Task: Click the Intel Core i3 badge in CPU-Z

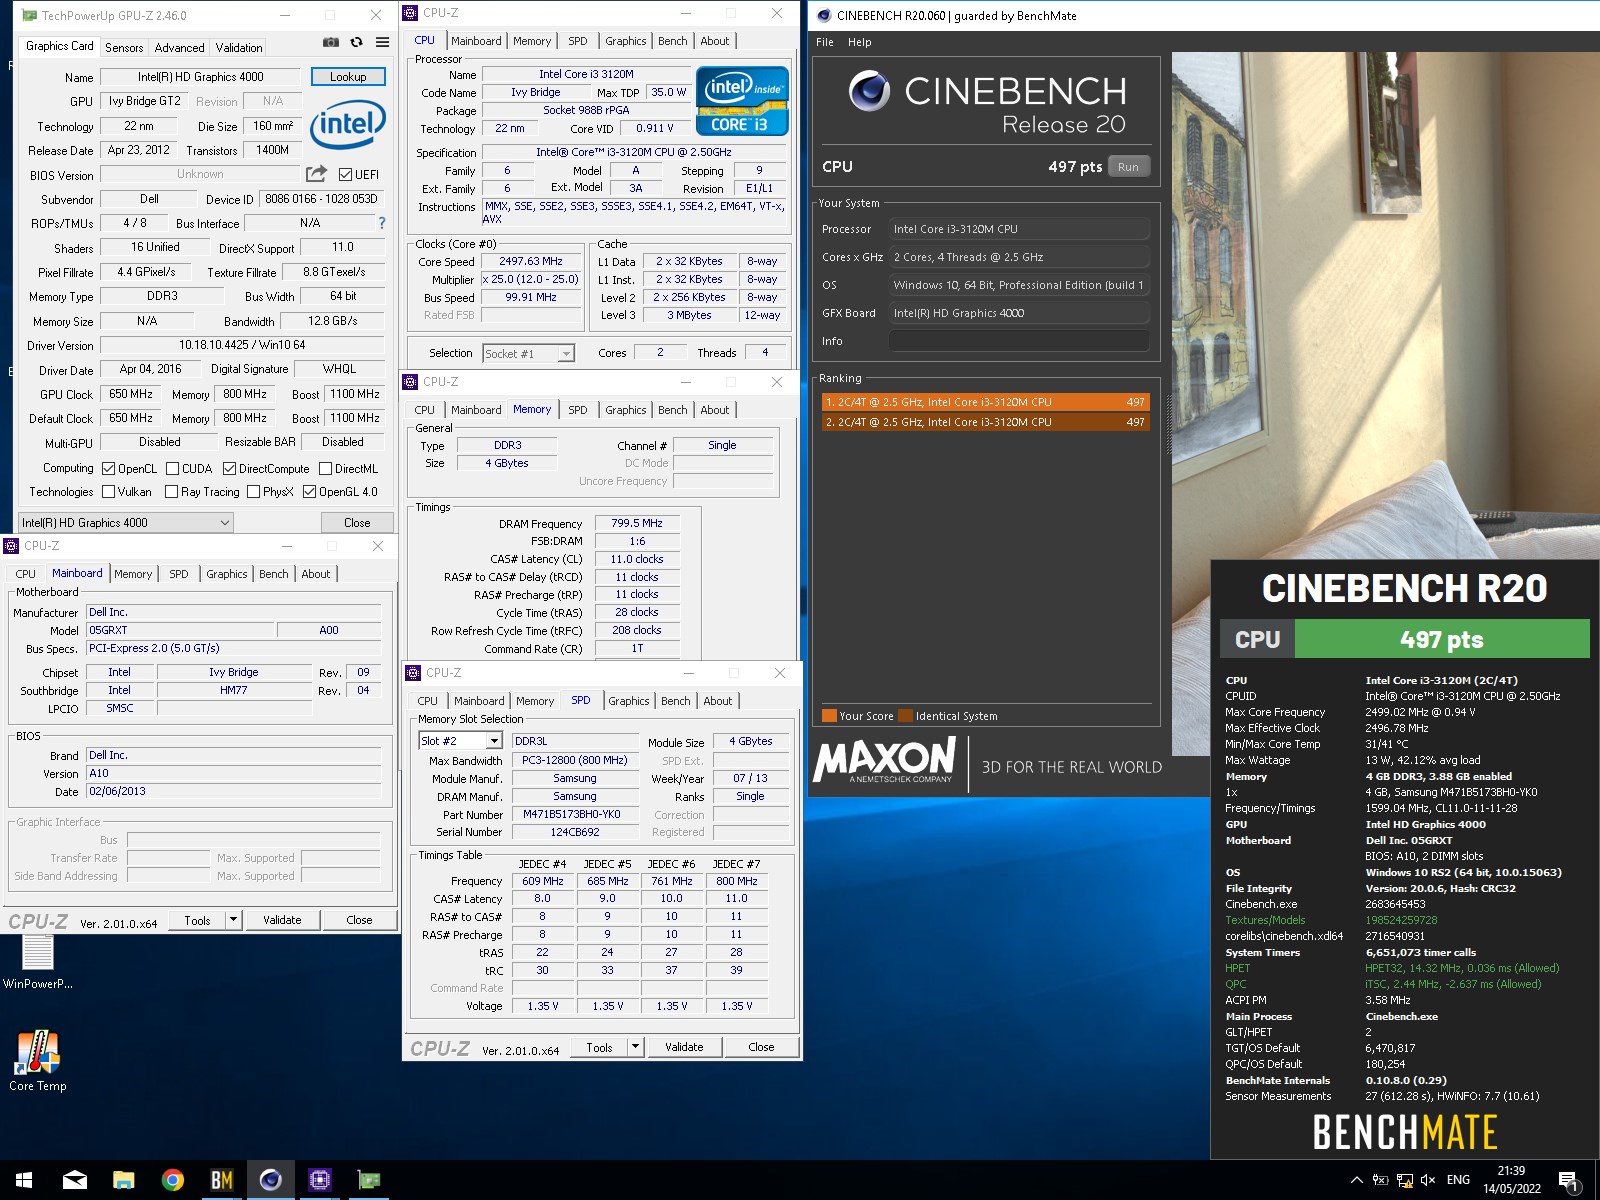Action: click(x=742, y=101)
